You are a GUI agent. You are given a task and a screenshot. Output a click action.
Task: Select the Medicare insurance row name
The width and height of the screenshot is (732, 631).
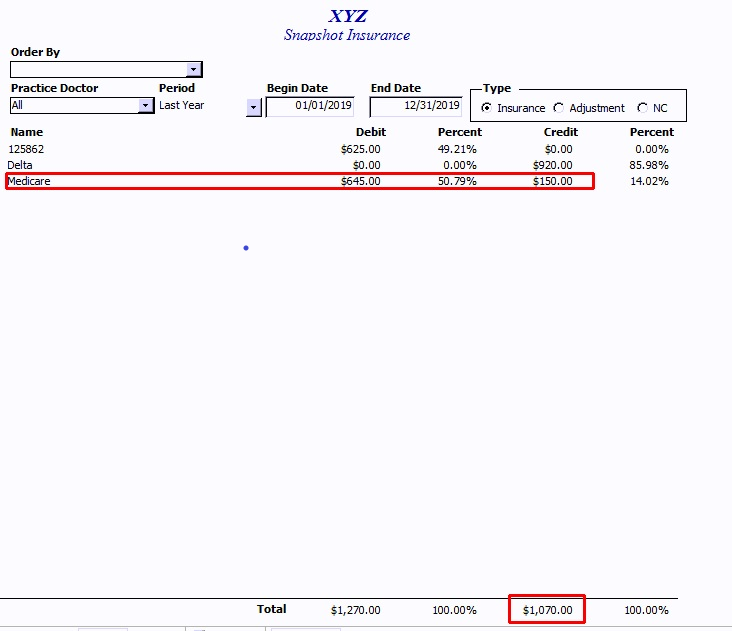(29, 181)
